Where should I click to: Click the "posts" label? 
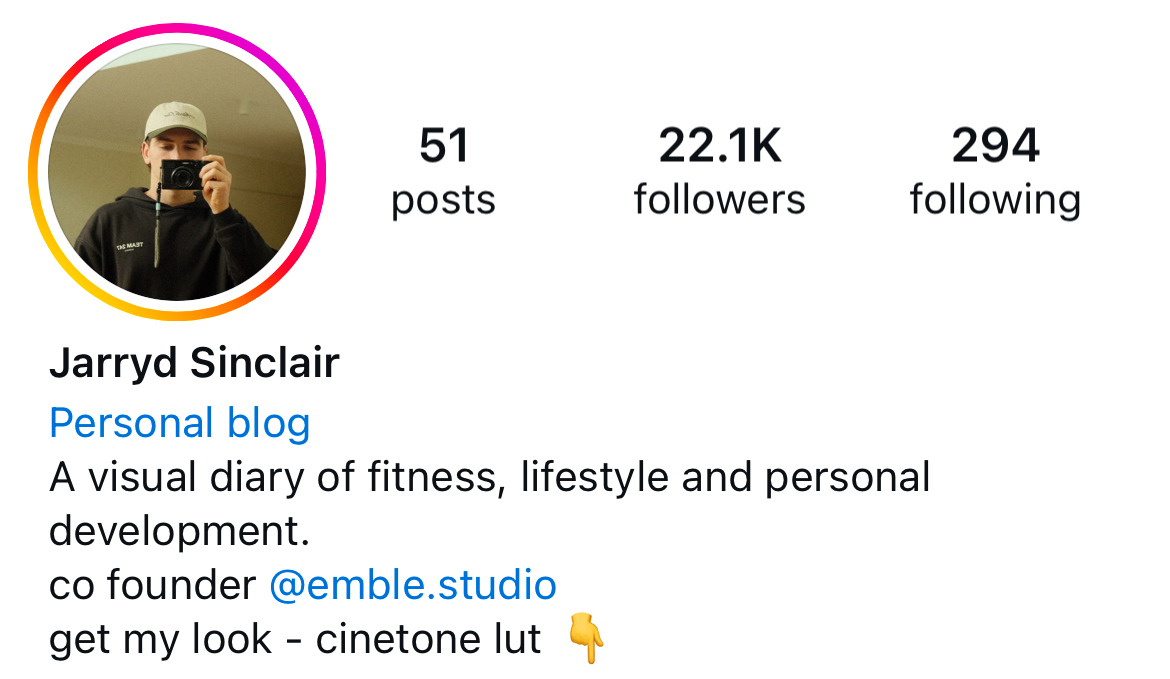pos(443,200)
